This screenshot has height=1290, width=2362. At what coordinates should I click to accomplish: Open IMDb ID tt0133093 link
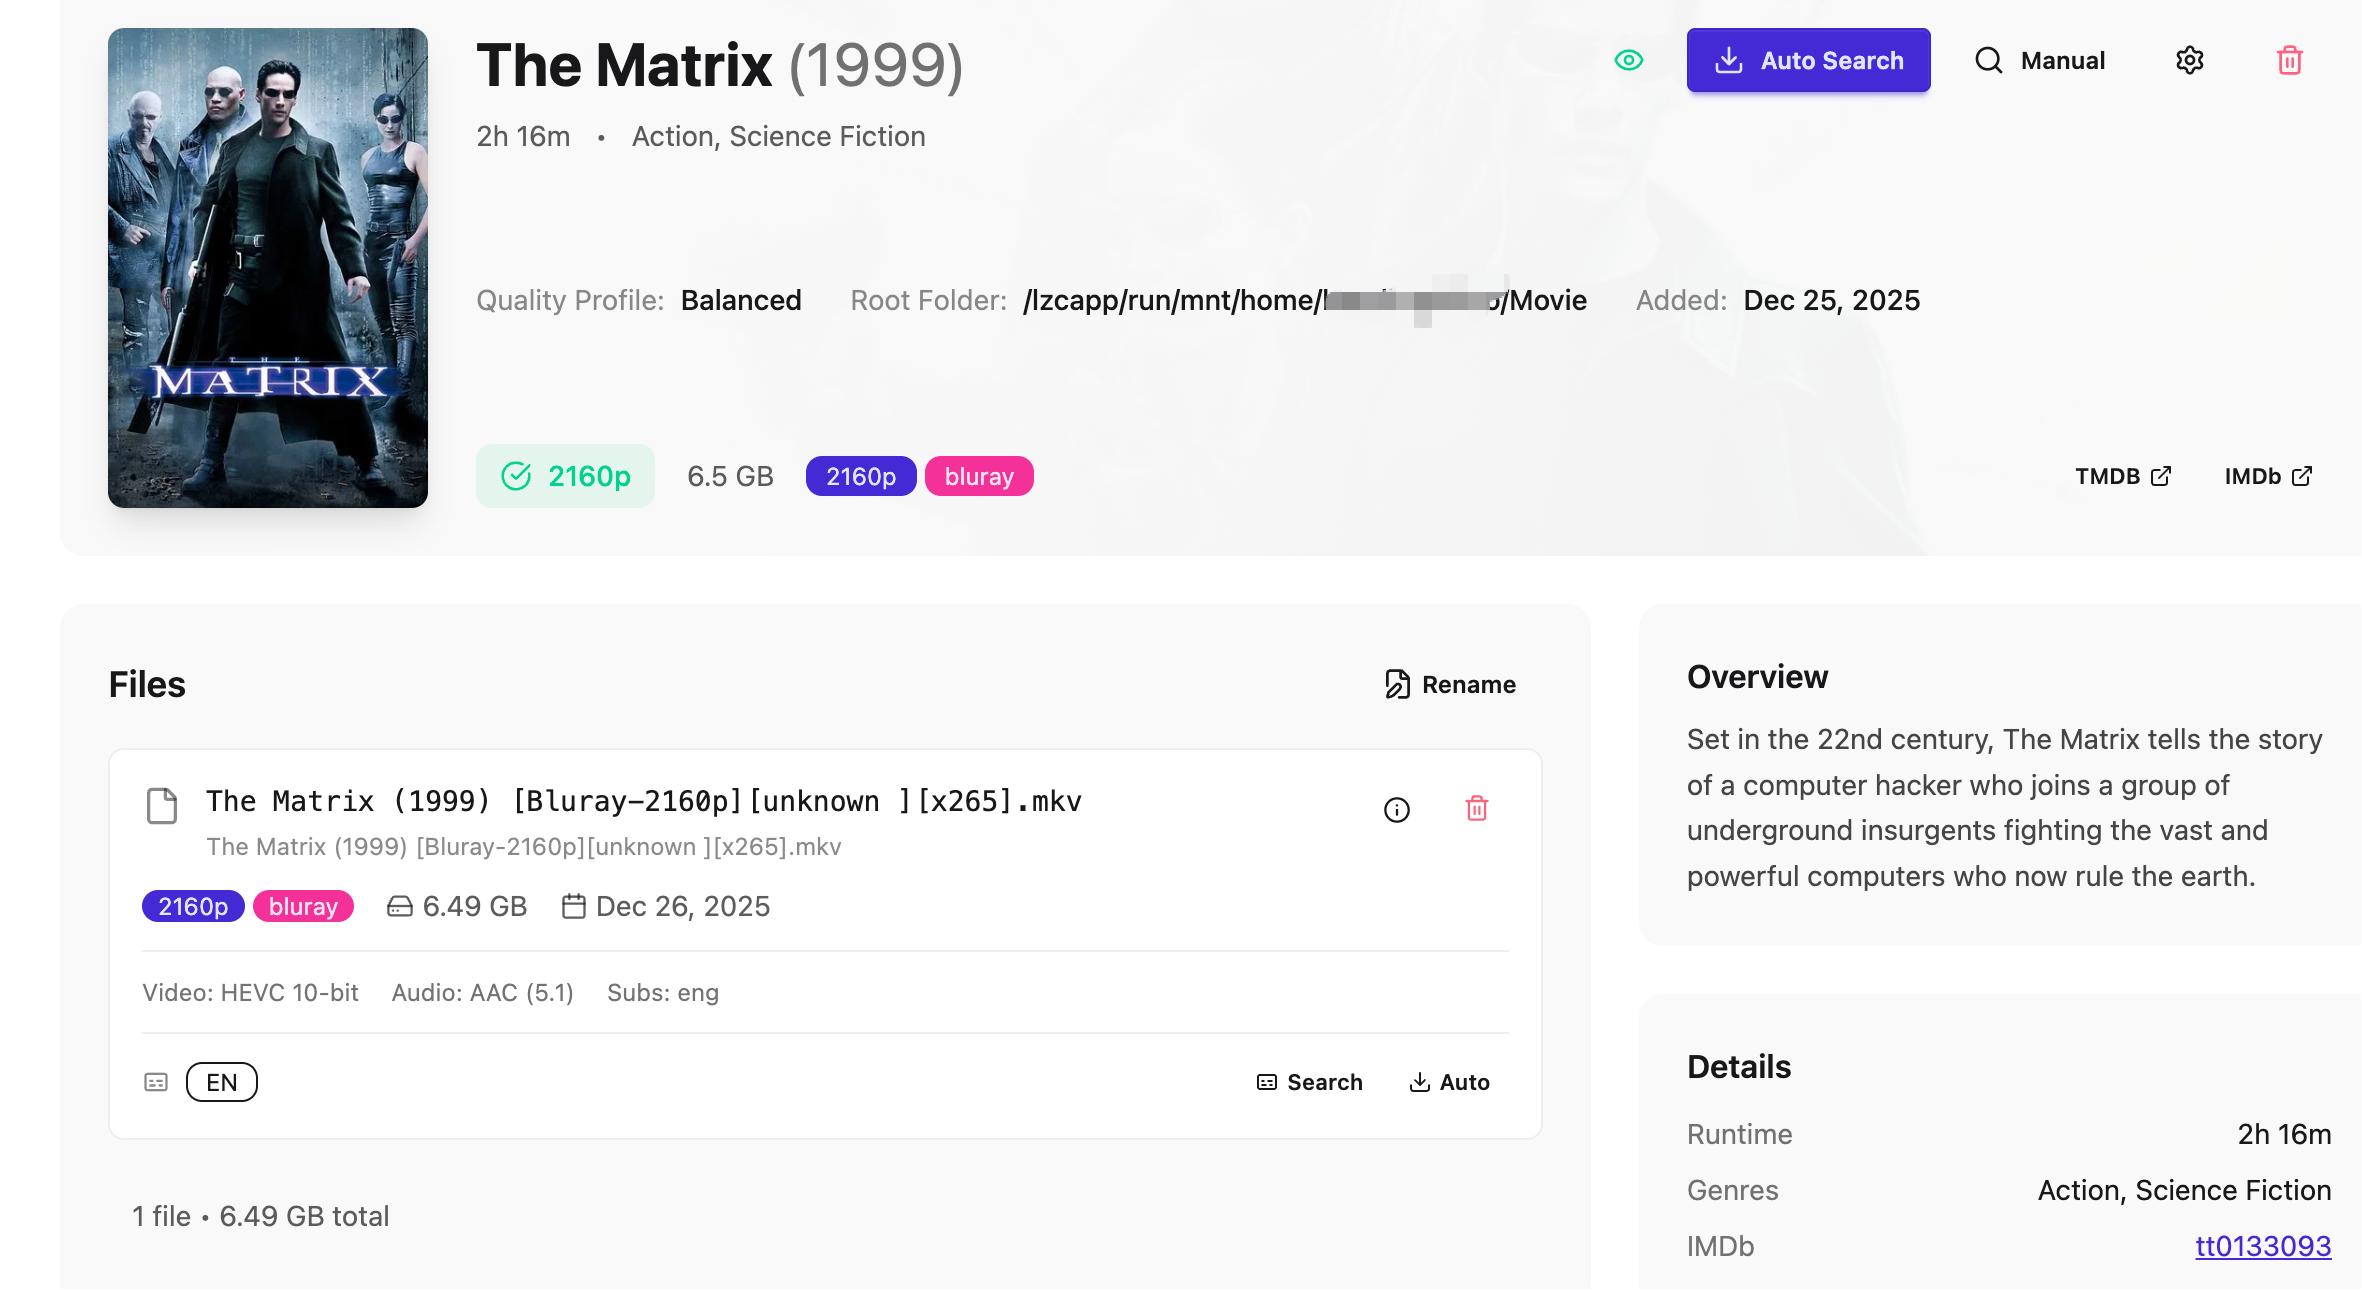pyautogui.click(x=2263, y=1246)
